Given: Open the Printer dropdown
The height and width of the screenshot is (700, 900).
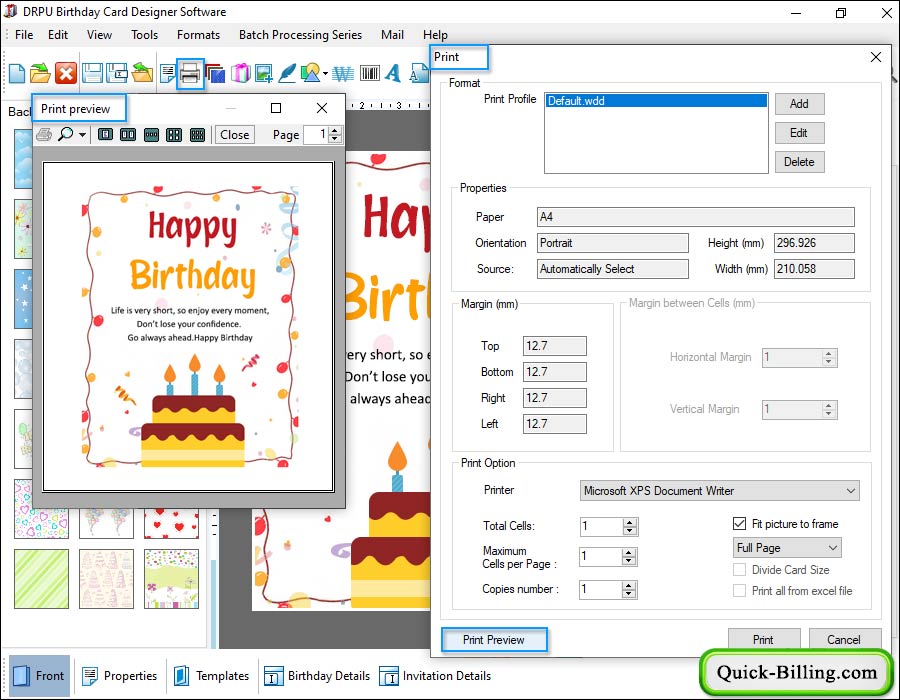Looking at the screenshot, I should click(719, 491).
